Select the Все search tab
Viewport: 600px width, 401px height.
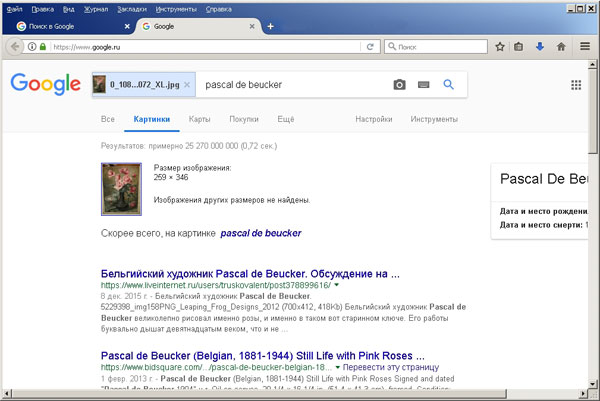coord(108,119)
